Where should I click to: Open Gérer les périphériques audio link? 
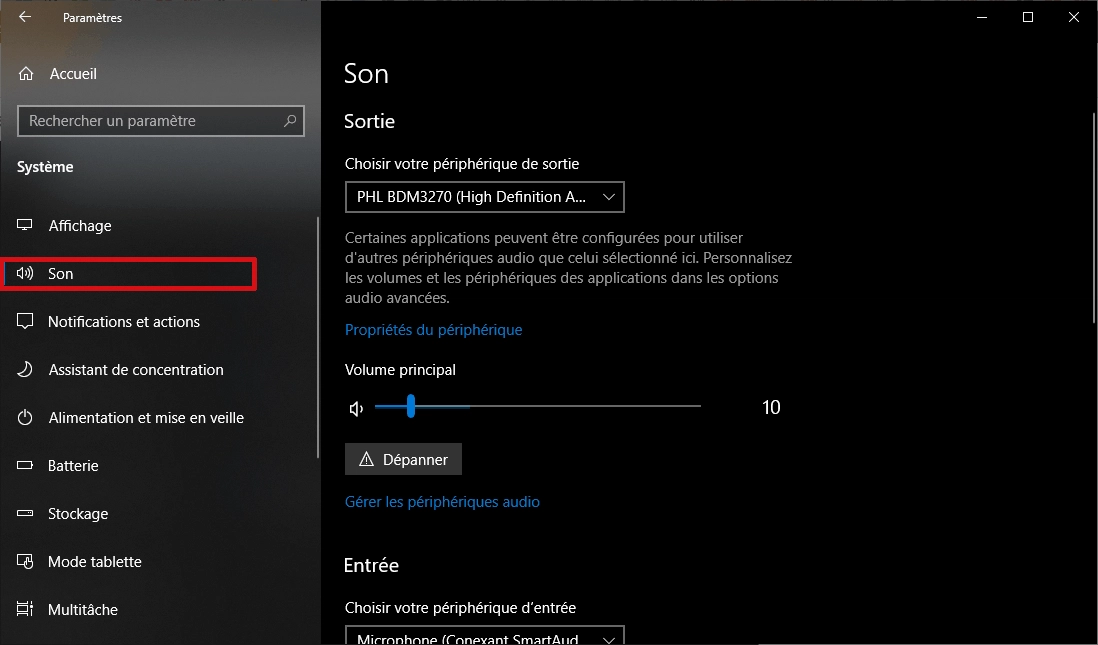pyautogui.click(x=442, y=502)
